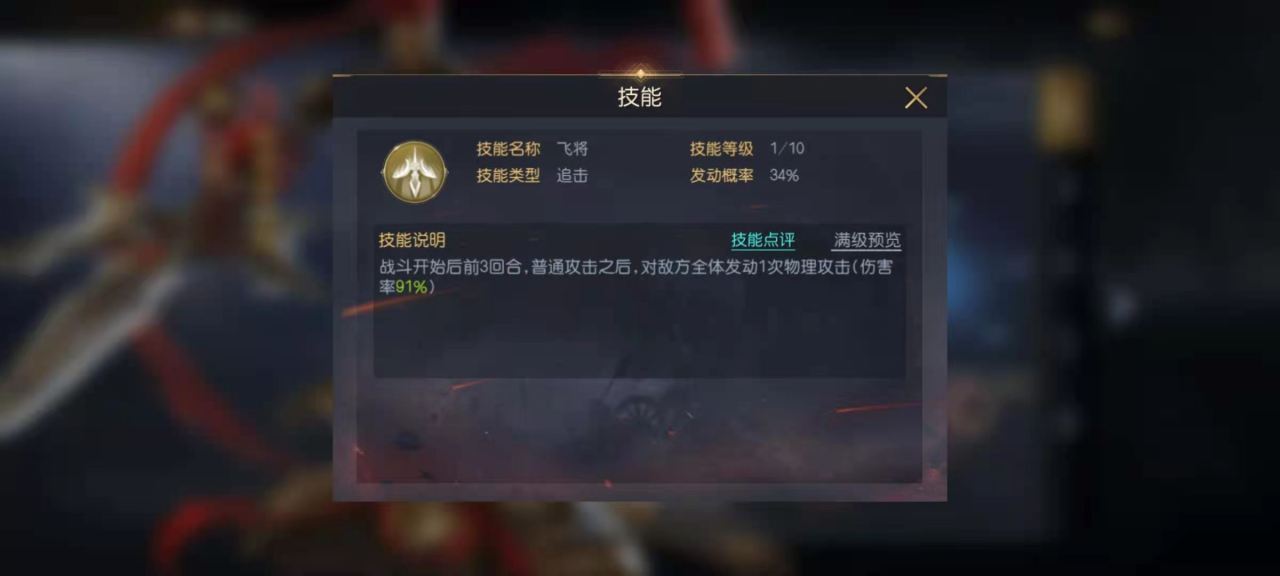Tap the green 91% damage rate text

(413, 287)
